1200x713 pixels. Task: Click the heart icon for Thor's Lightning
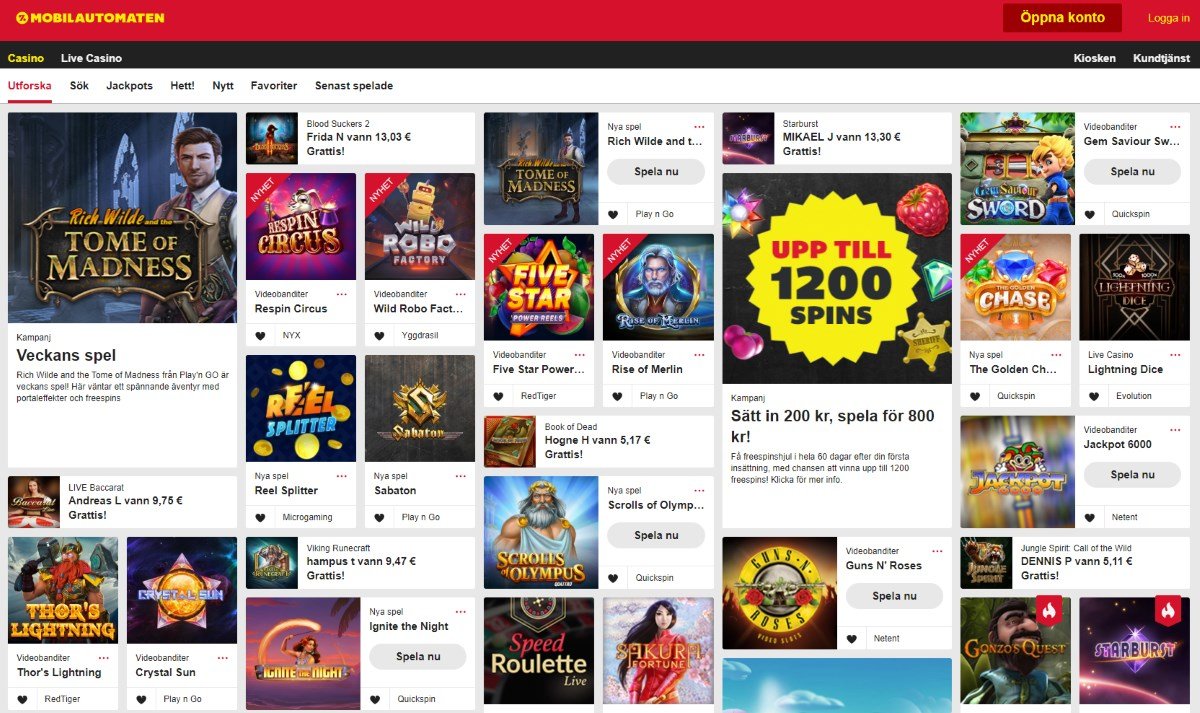tap(23, 699)
